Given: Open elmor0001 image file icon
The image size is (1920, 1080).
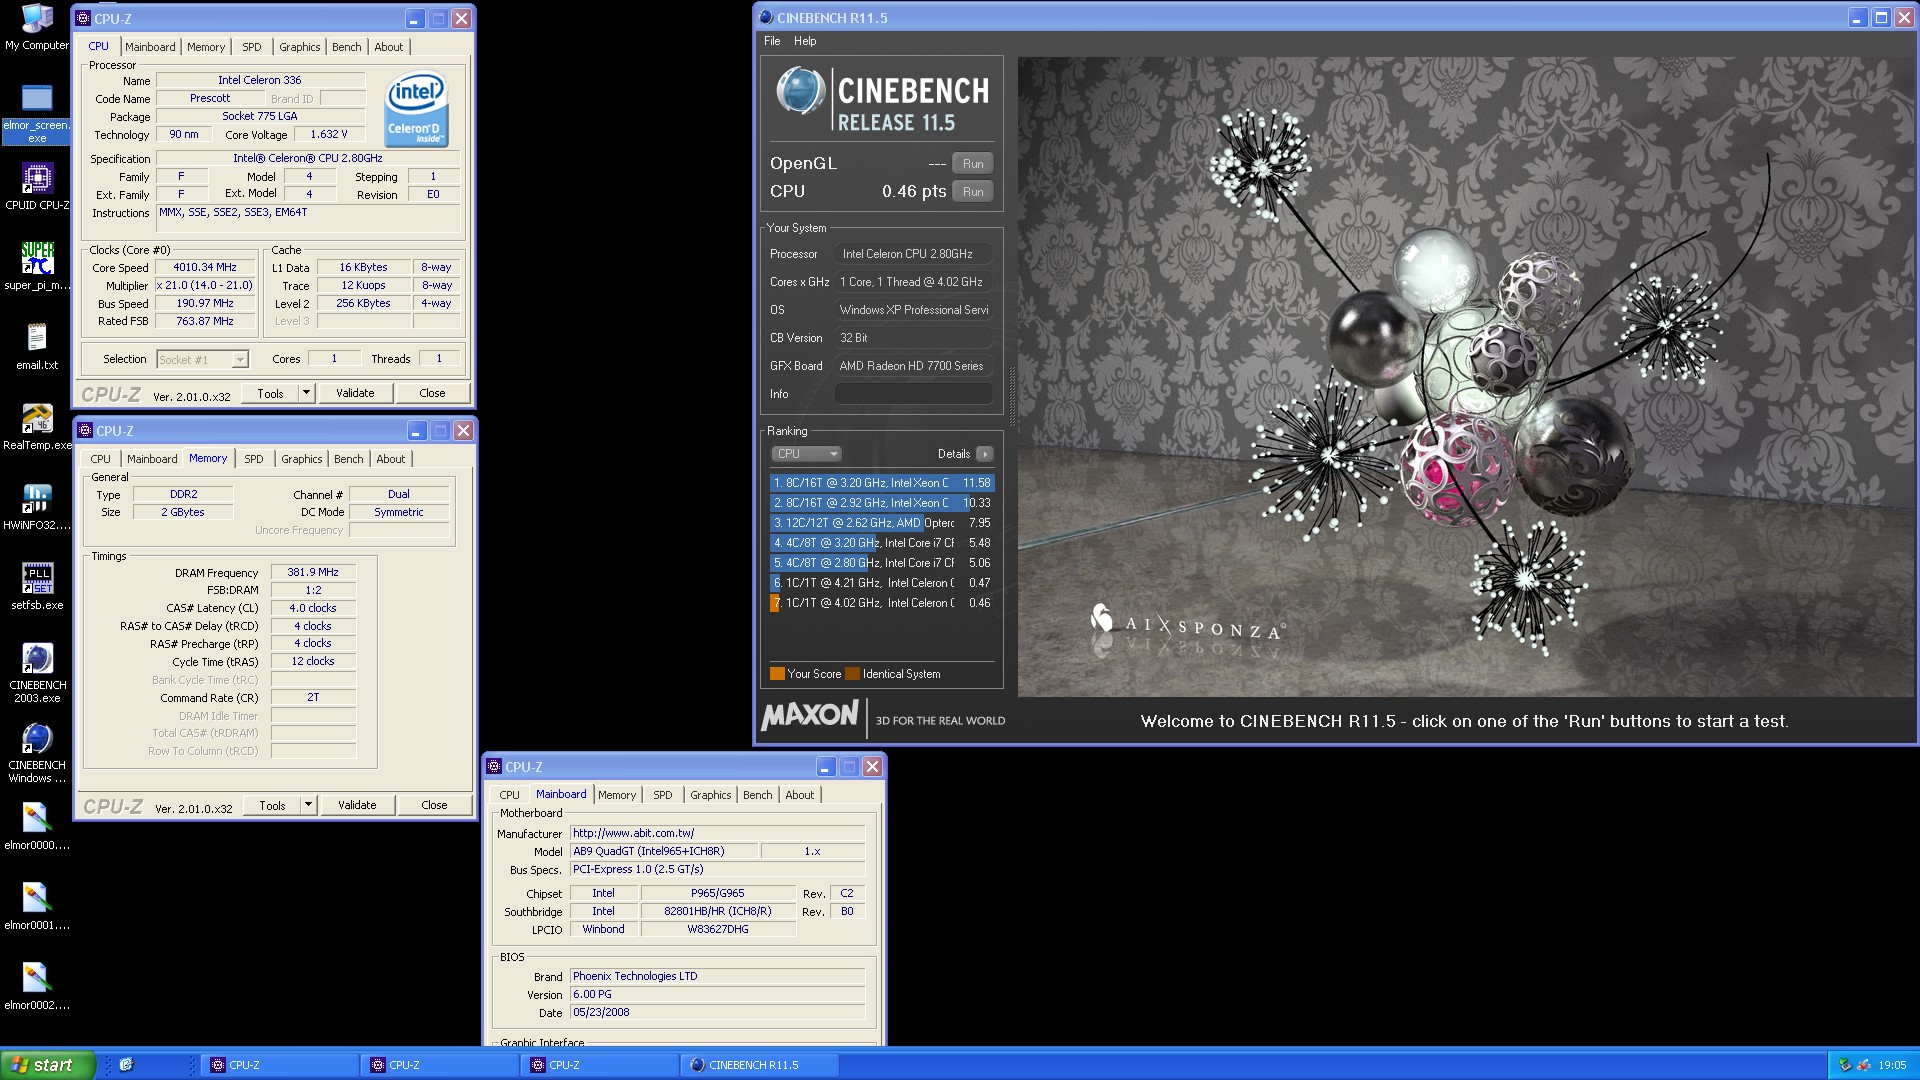Looking at the screenshot, I should tap(37, 906).
